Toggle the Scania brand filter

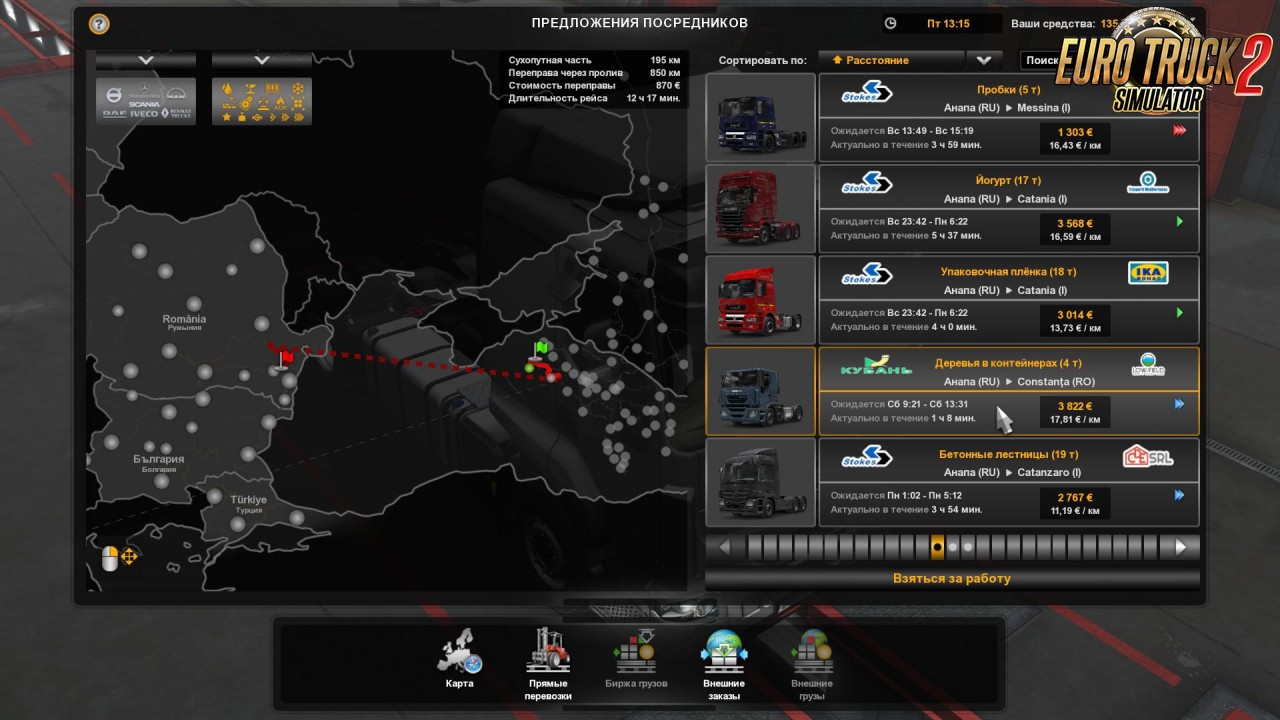pos(144,103)
